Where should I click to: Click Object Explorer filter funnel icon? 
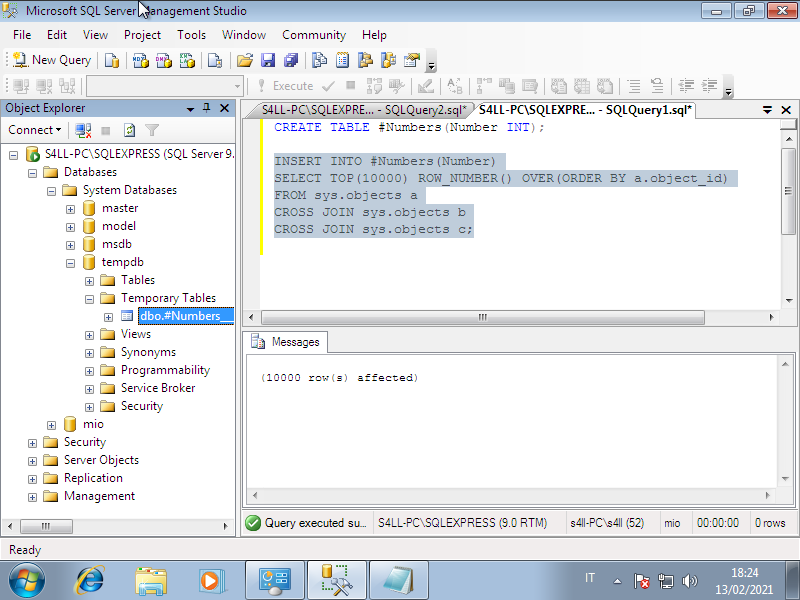(x=152, y=131)
